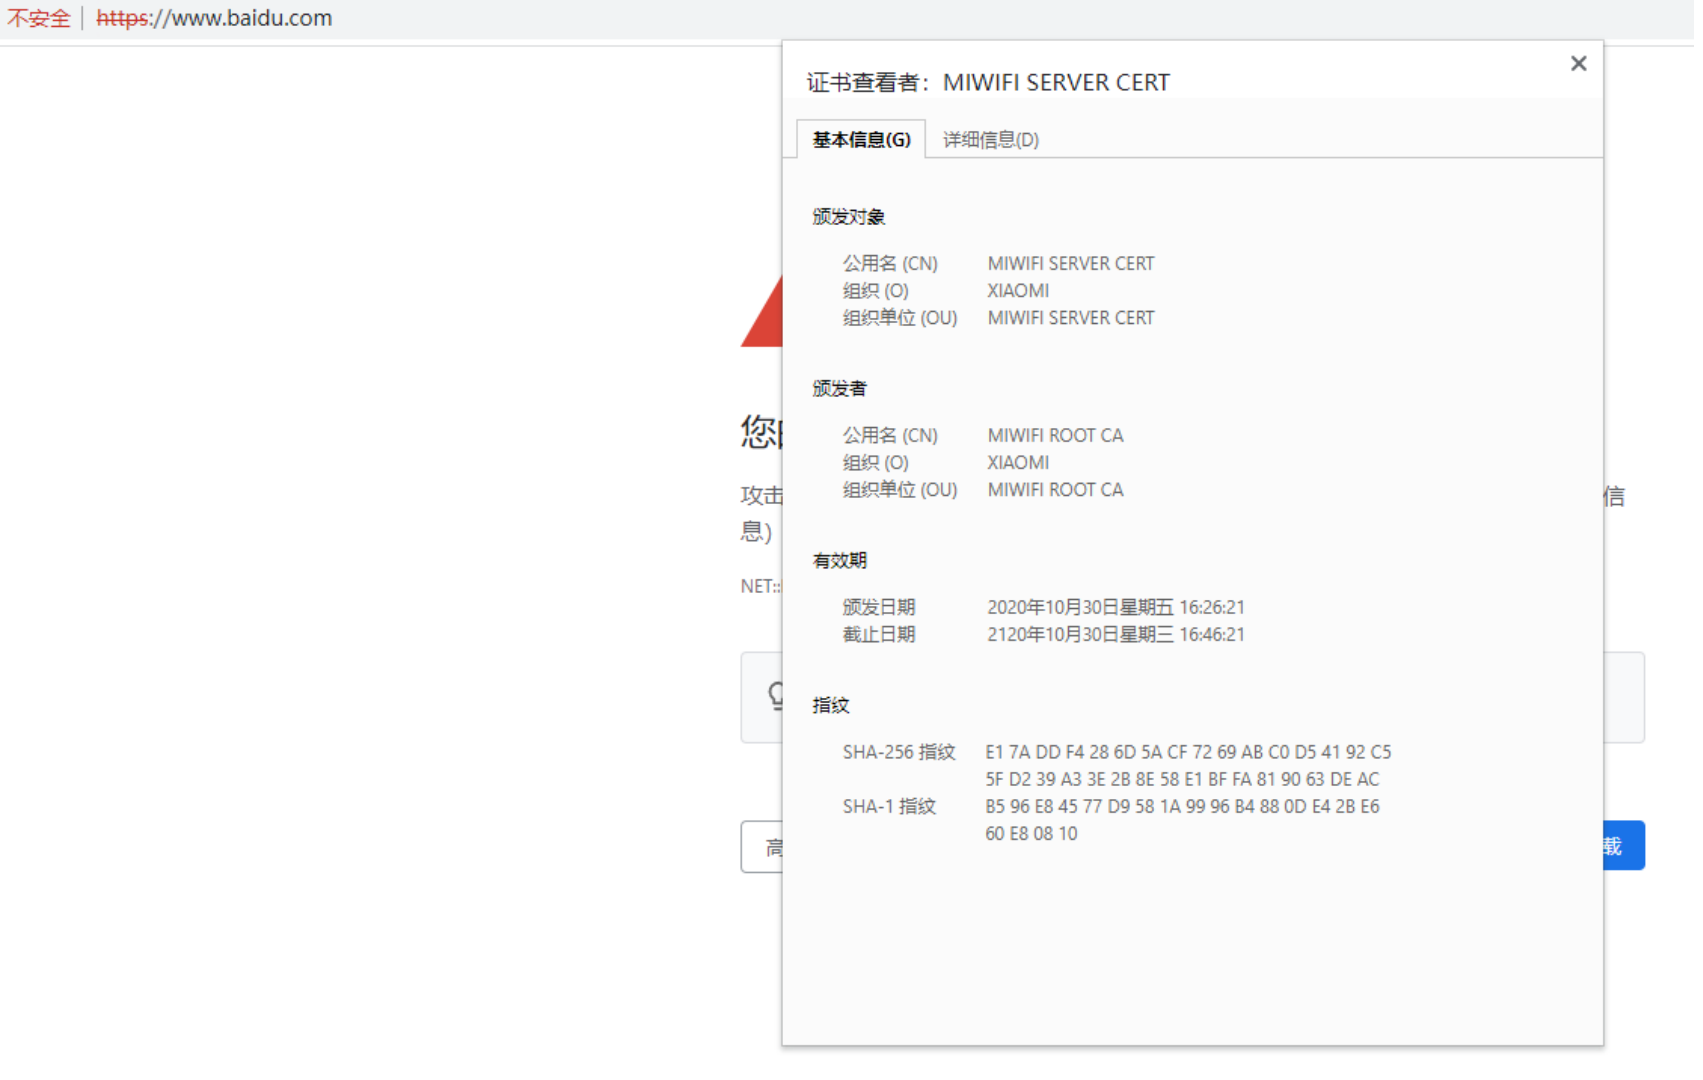Click the 颁发日期 date value 2020年10月30日
The width and height of the screenshot is (1703, 1080).
click(x=1115, y=607)
